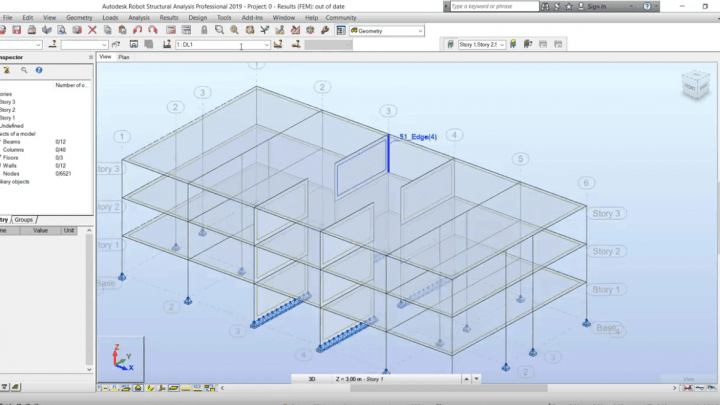Screen dimensions: 720x405
Task: Click the story building icon before Story dropdown
Action: tap(450, 44)
